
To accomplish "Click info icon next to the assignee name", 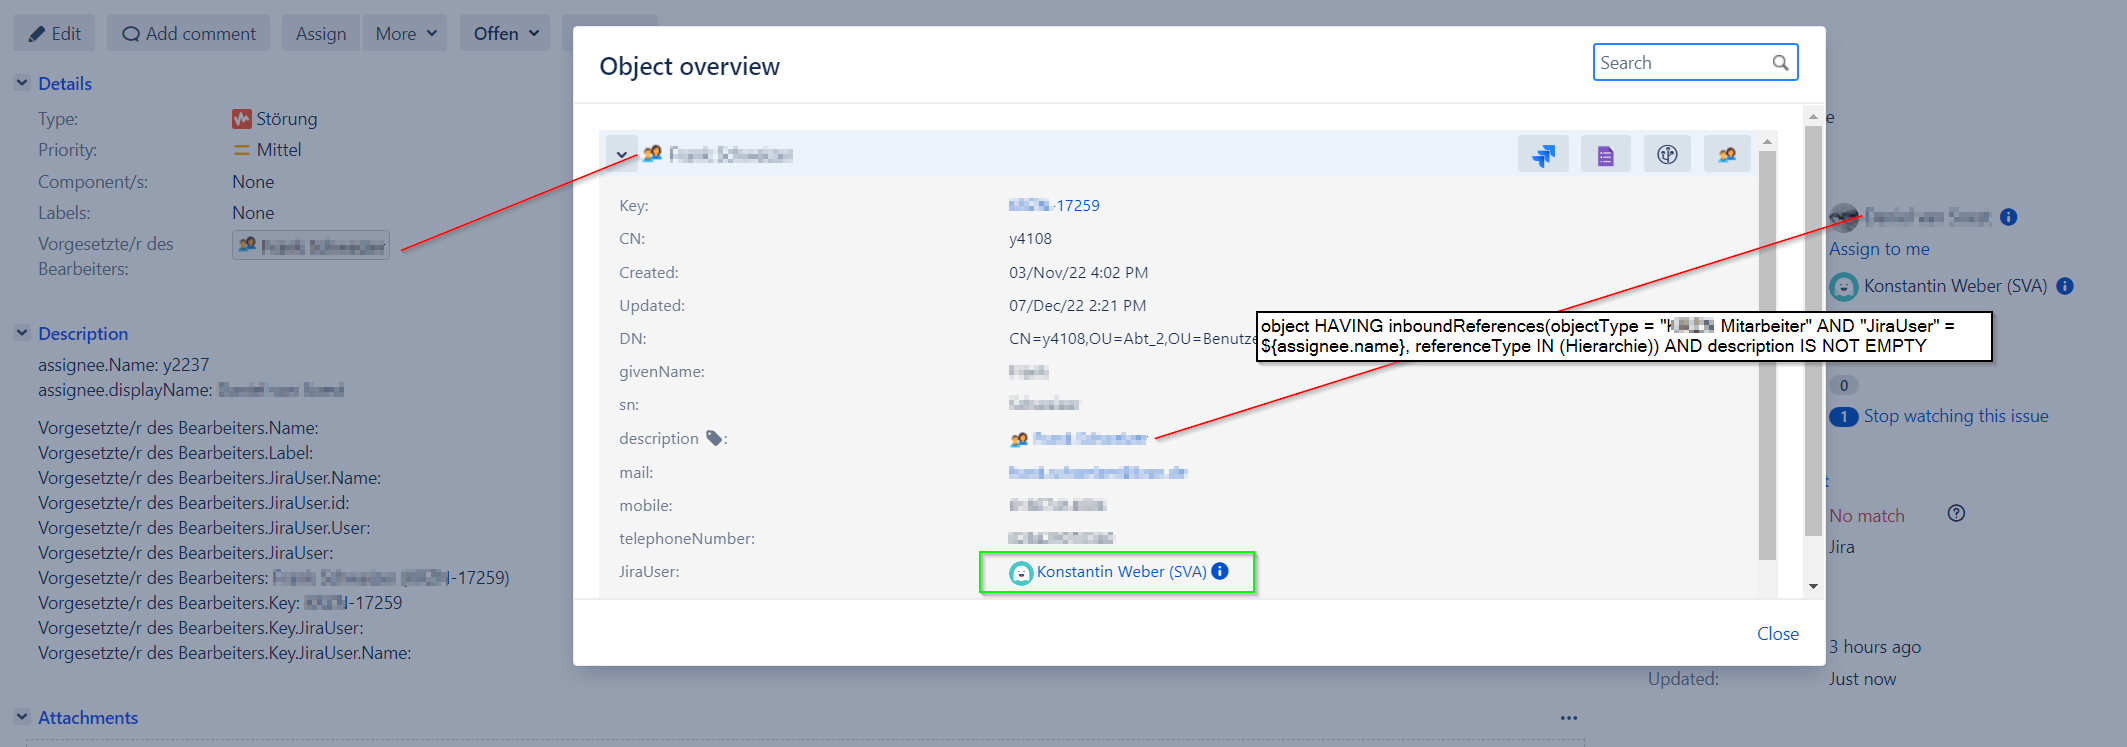I will 2009,217.
